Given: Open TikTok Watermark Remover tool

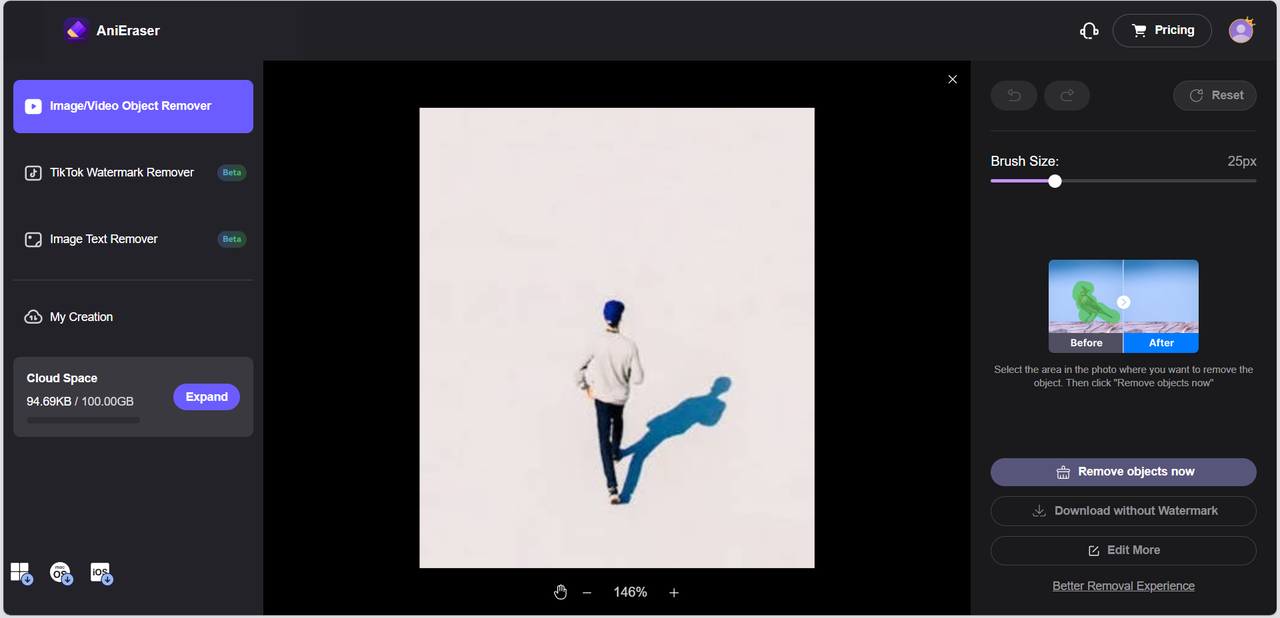Looking at the screenshot, I should tap(133, 173).
